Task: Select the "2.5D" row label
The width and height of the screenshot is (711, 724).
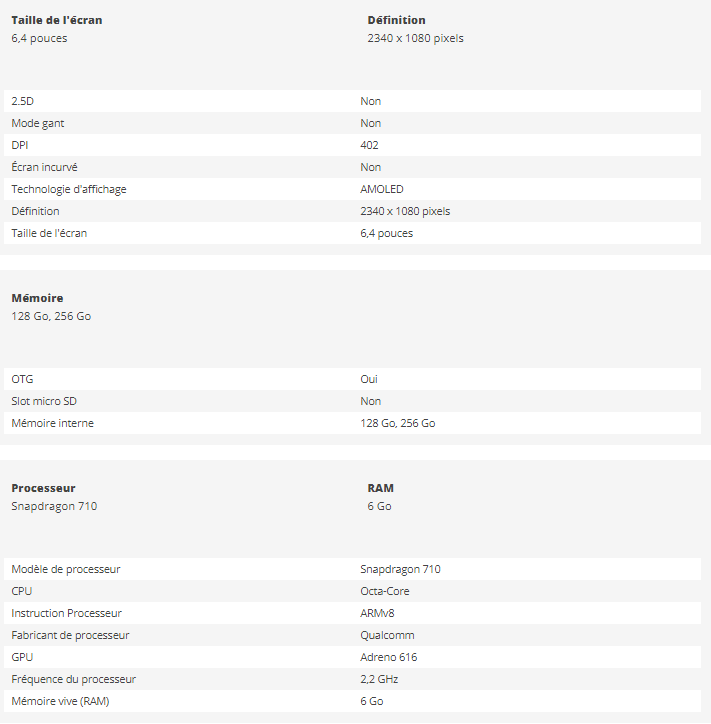Action: 22,101
